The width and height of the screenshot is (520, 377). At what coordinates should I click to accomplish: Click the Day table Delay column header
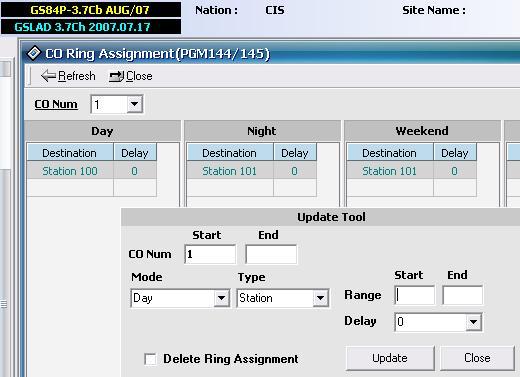[135, 153]
